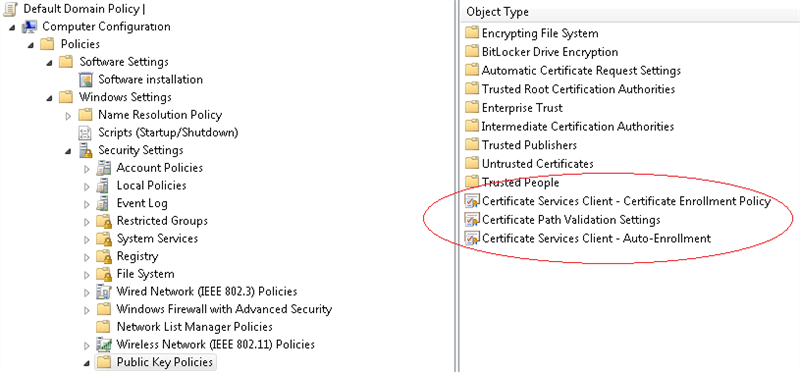The height and width of the screenshot is (373, 800).
Task: Click the Auto-Enrollment certificate icon
Action: [x=472, y=238]
